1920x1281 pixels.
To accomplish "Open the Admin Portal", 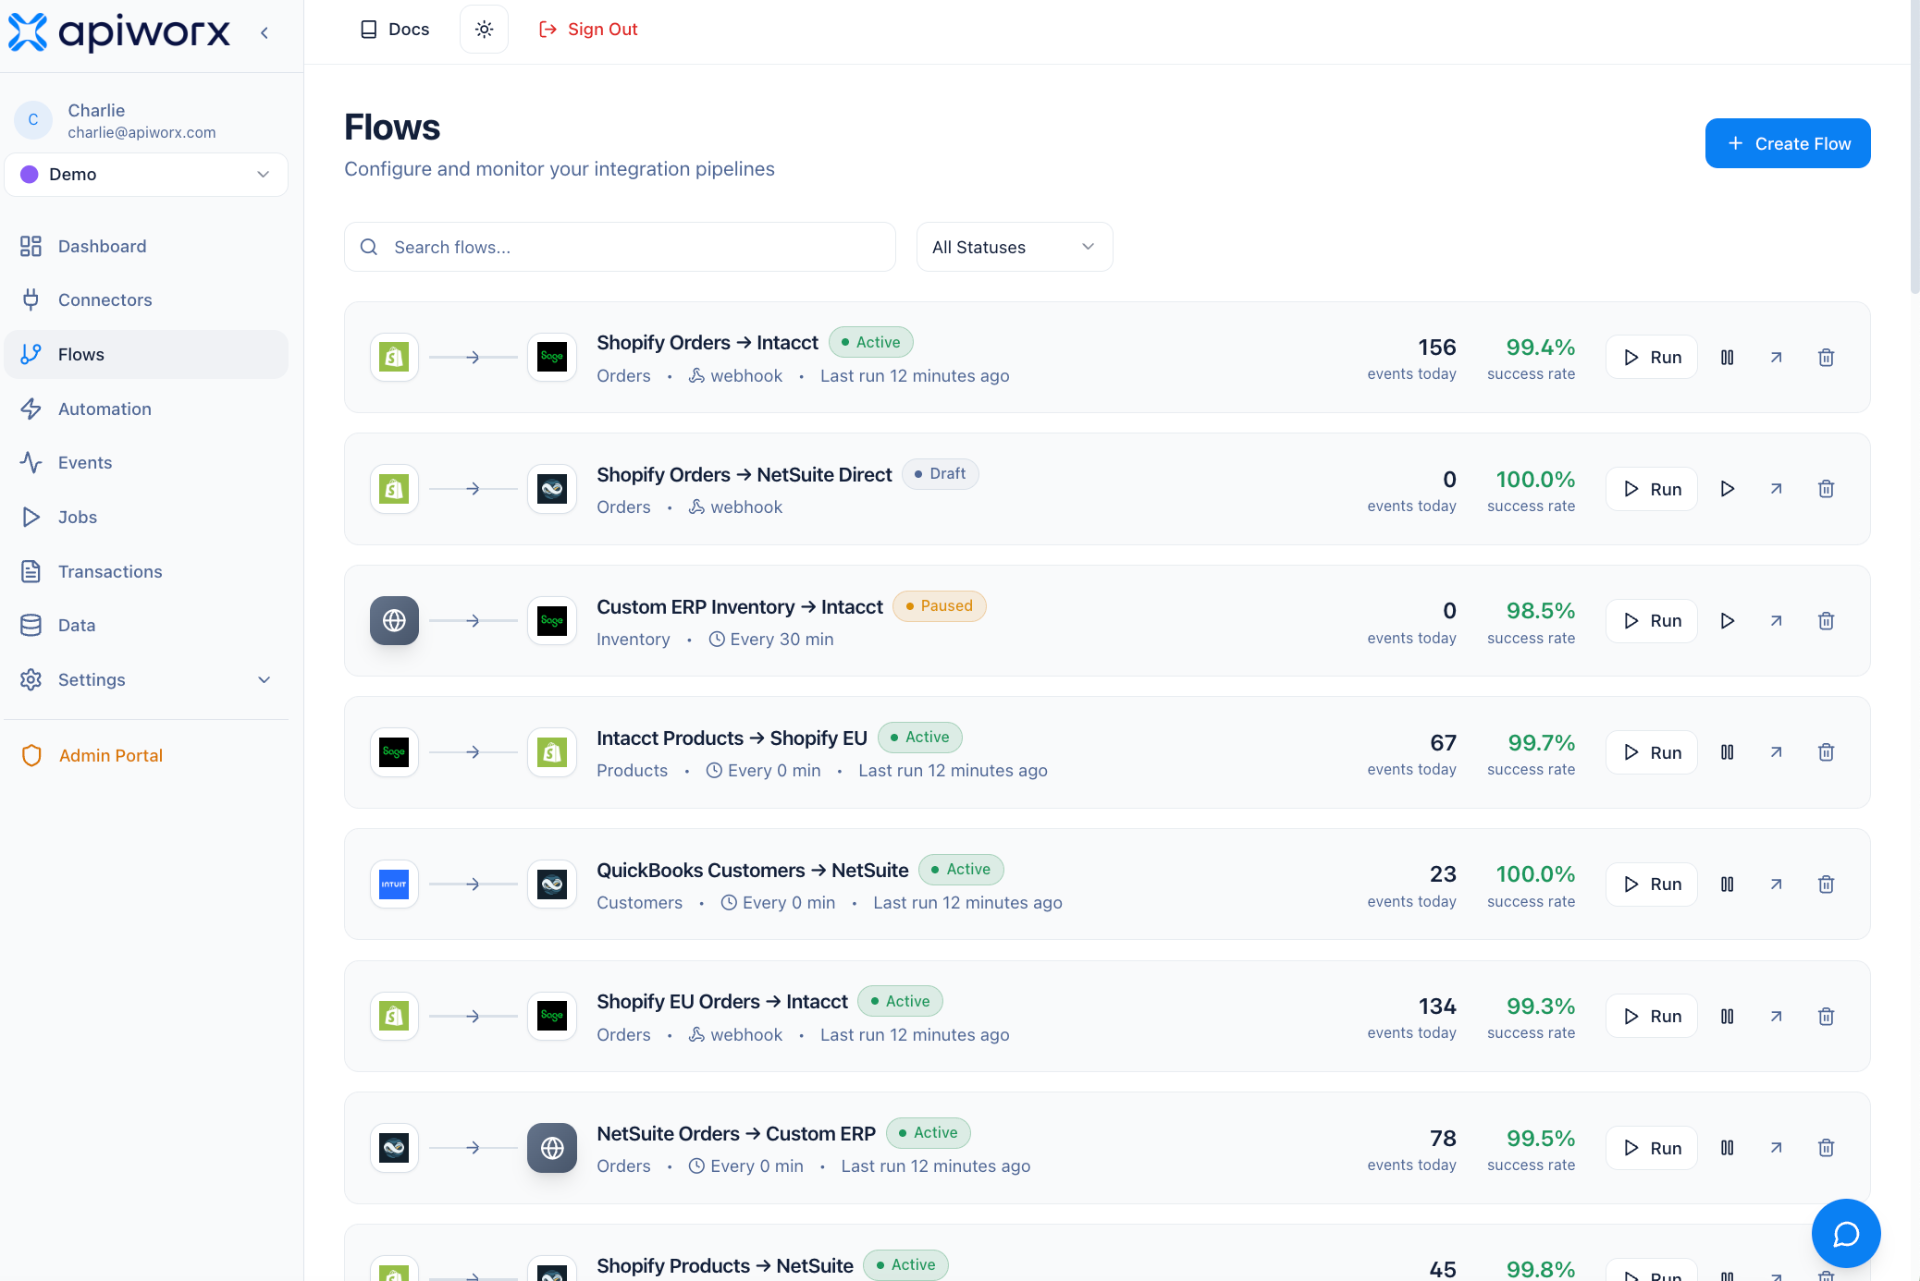I will [x=110, y=755].
